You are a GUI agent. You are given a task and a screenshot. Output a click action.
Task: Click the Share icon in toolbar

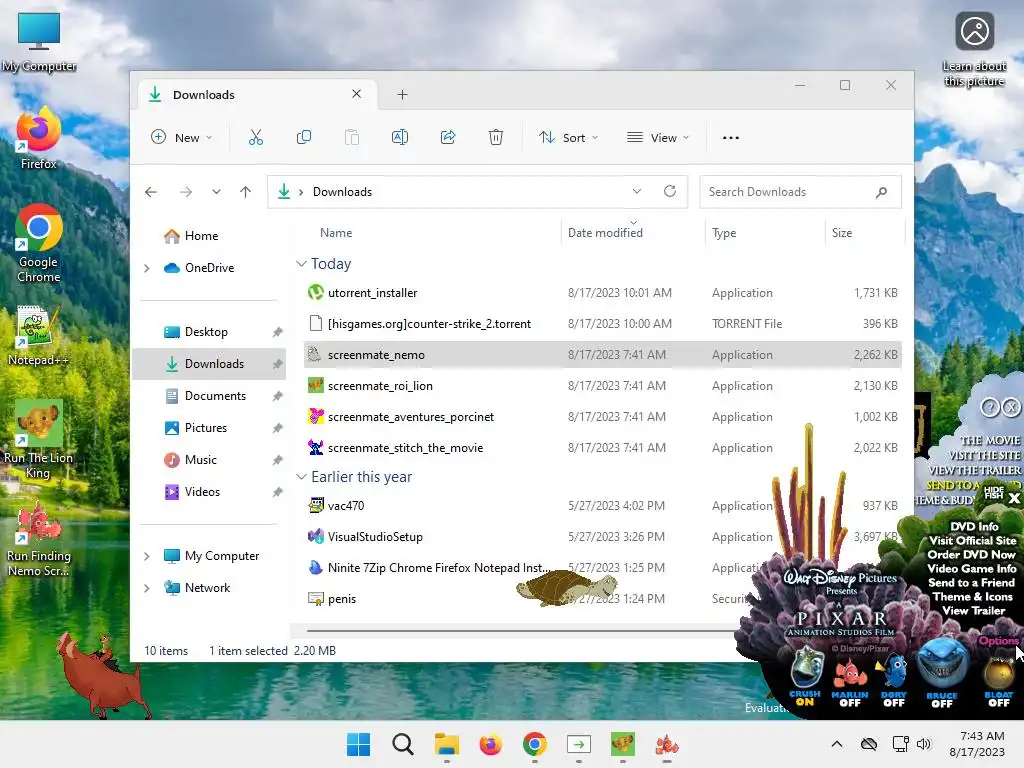coord(448,137)
